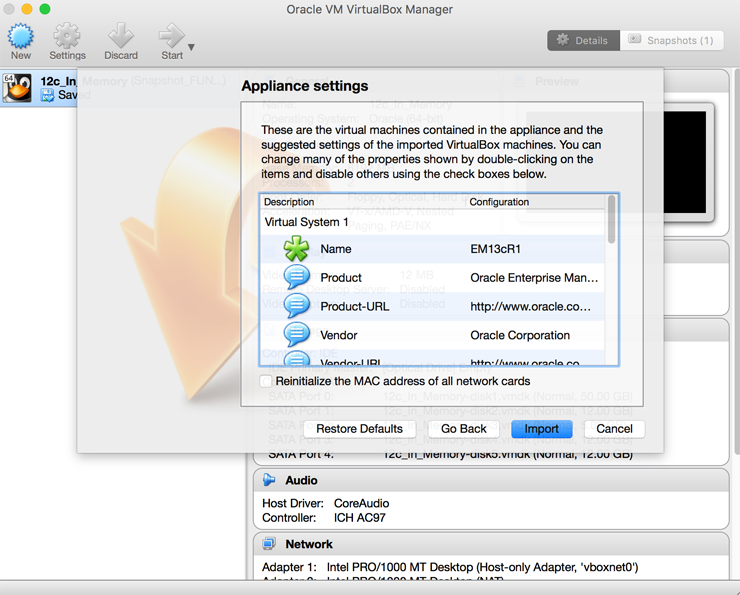740x595 pixels.
Task: Click the Audio section icon
Action: click(x=269, y=480)
